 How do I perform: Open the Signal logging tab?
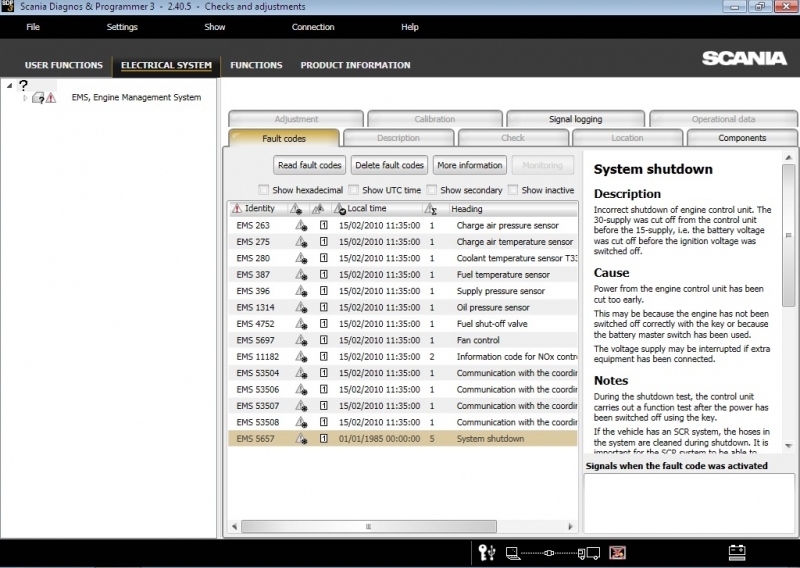coord(576,119)
